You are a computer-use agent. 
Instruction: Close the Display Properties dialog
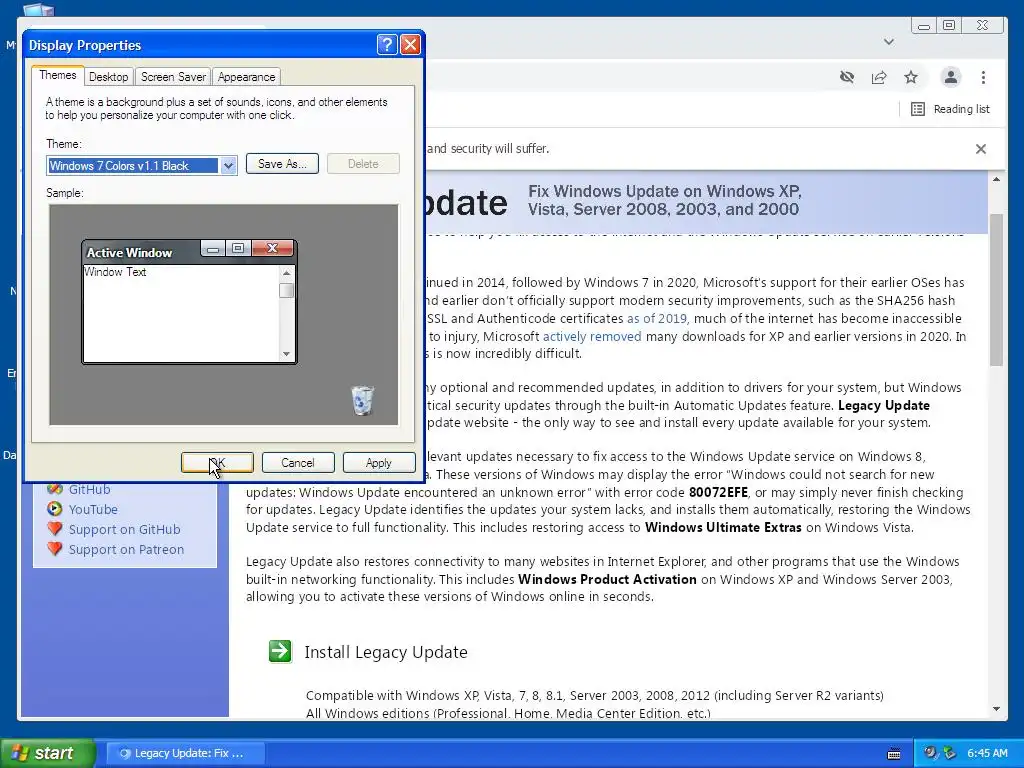(410, 44)
